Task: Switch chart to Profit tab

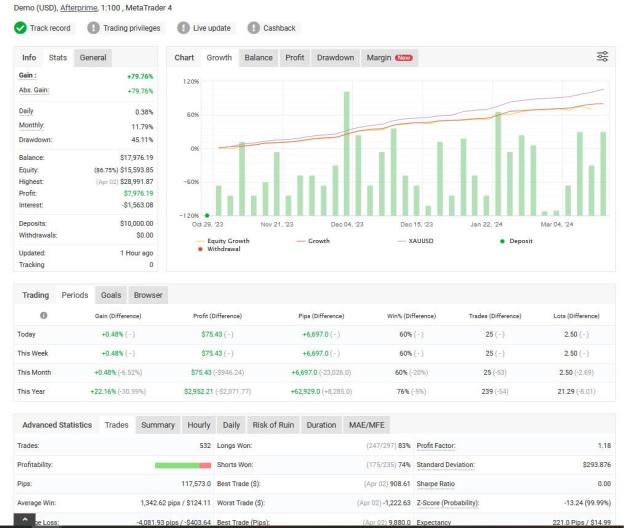Action: 295,57
